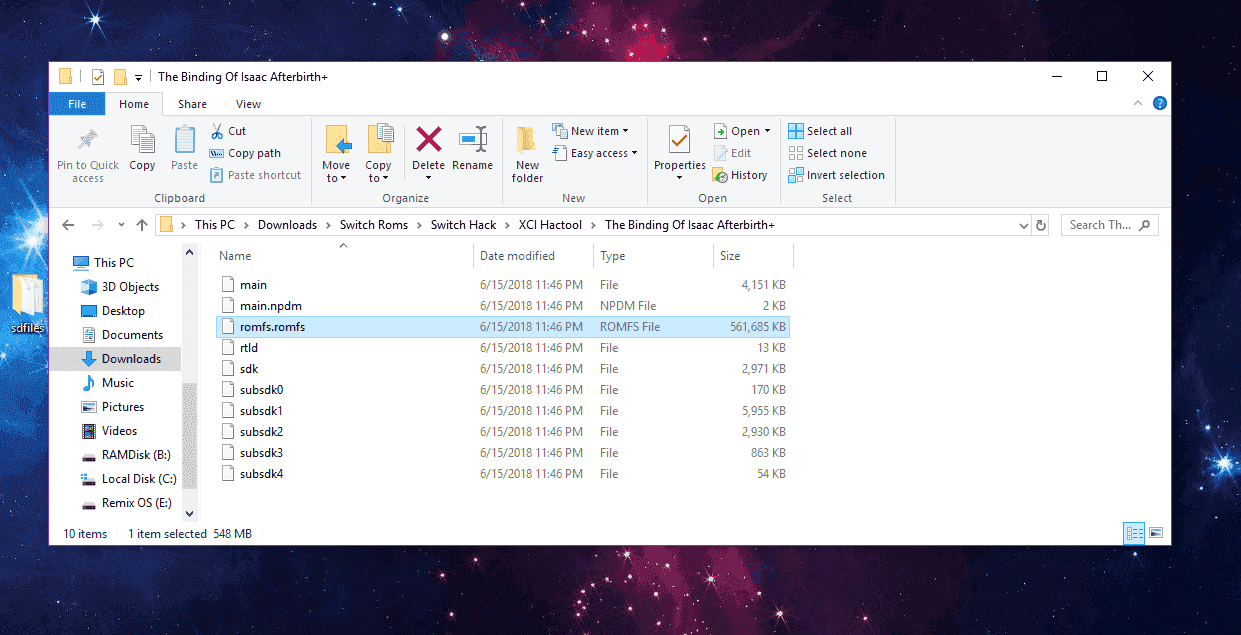
Task: Go up one folder level
Action: [142, 225]
